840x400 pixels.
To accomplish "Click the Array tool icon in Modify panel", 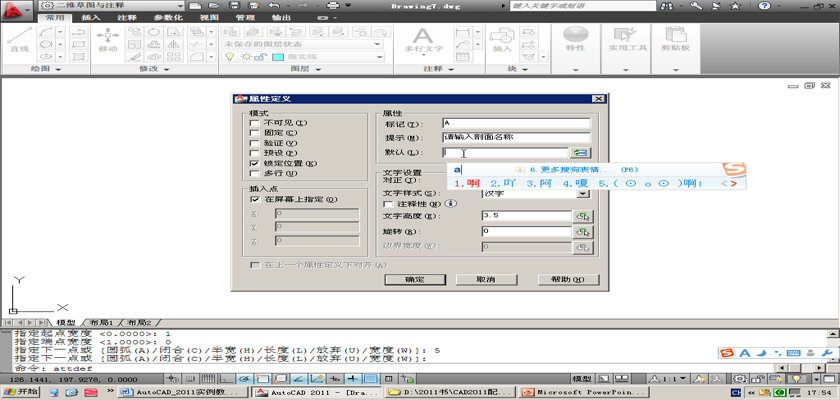I will [173, 57].
